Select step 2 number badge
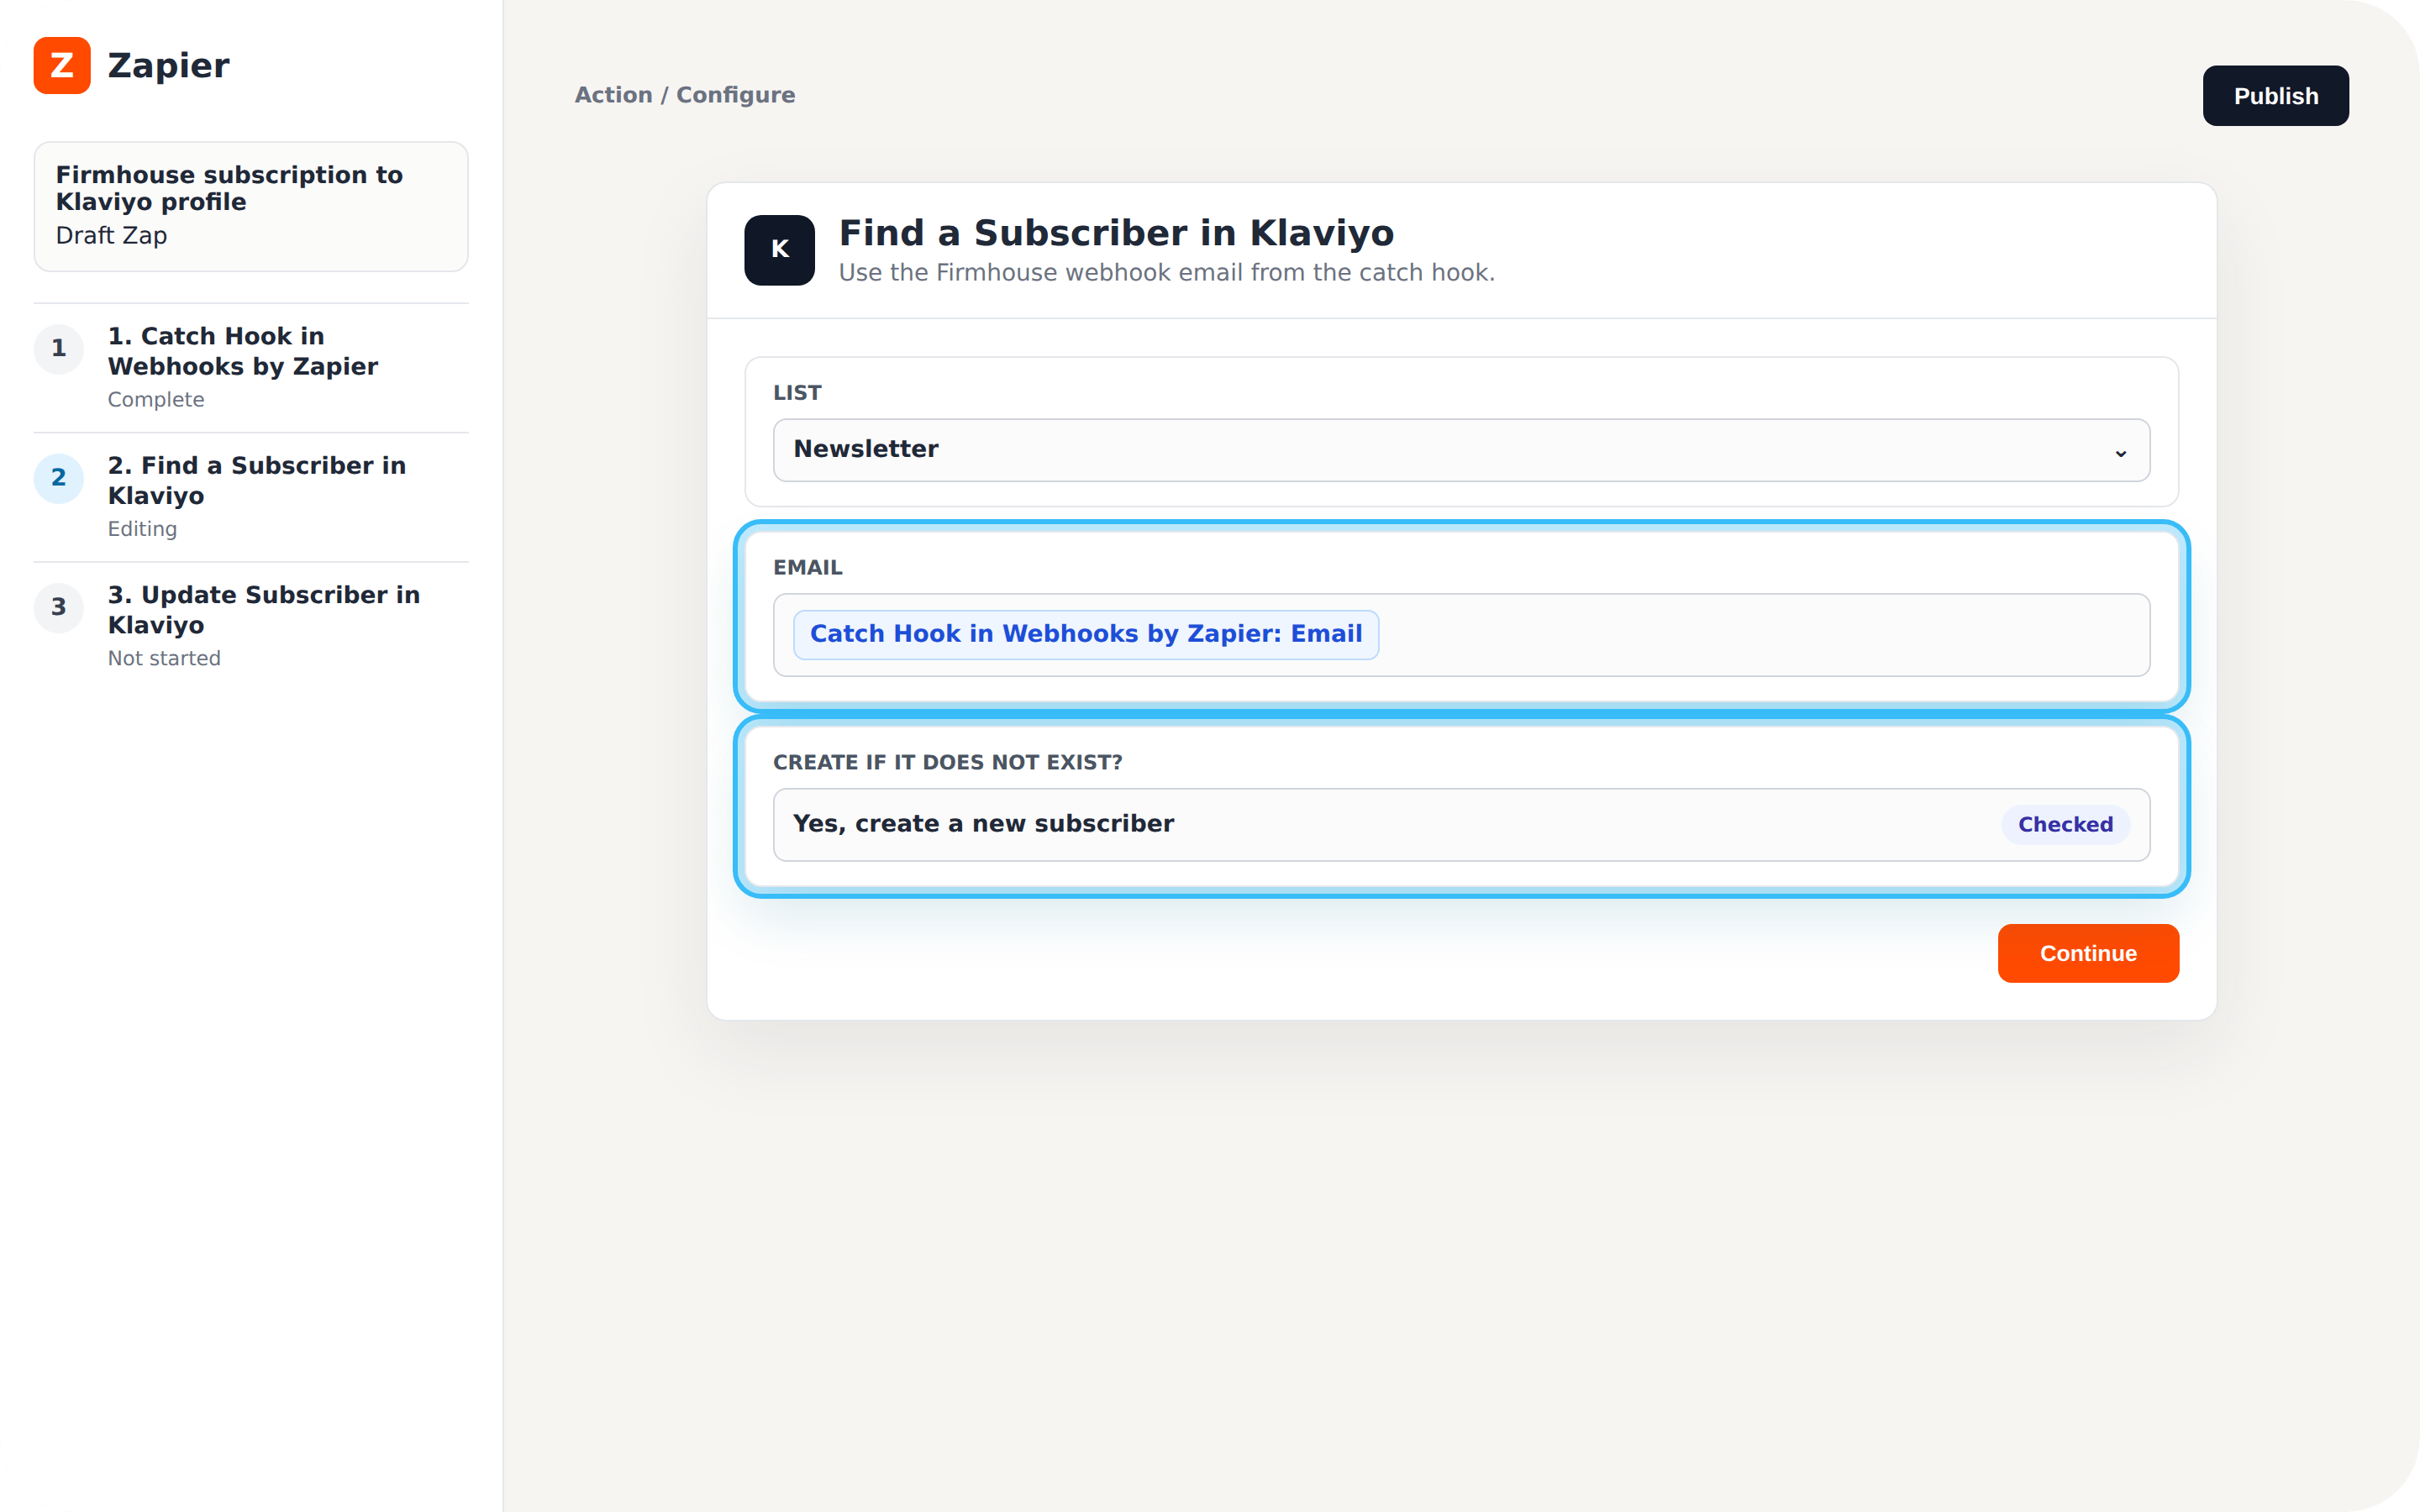Viewport: 2420px width, 1512px height. coord(59,478)
